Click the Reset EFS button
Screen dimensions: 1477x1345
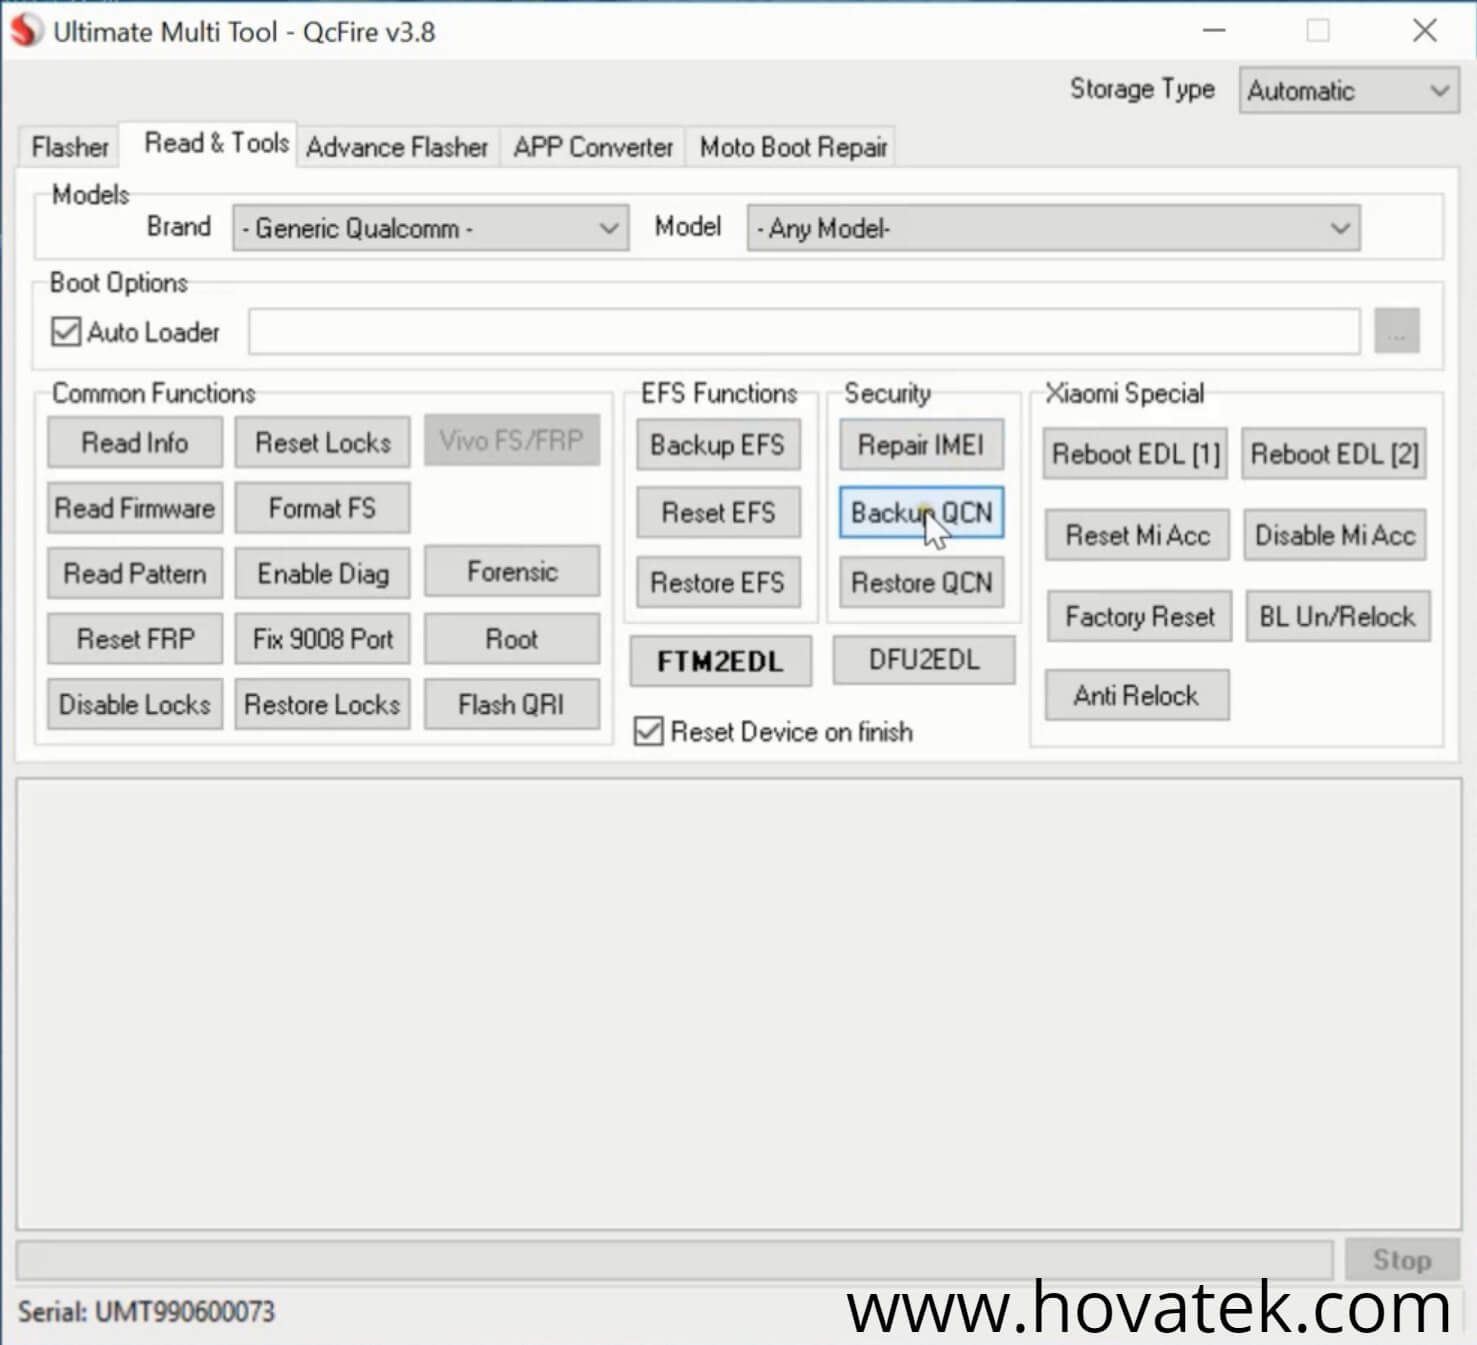point(718,512)
